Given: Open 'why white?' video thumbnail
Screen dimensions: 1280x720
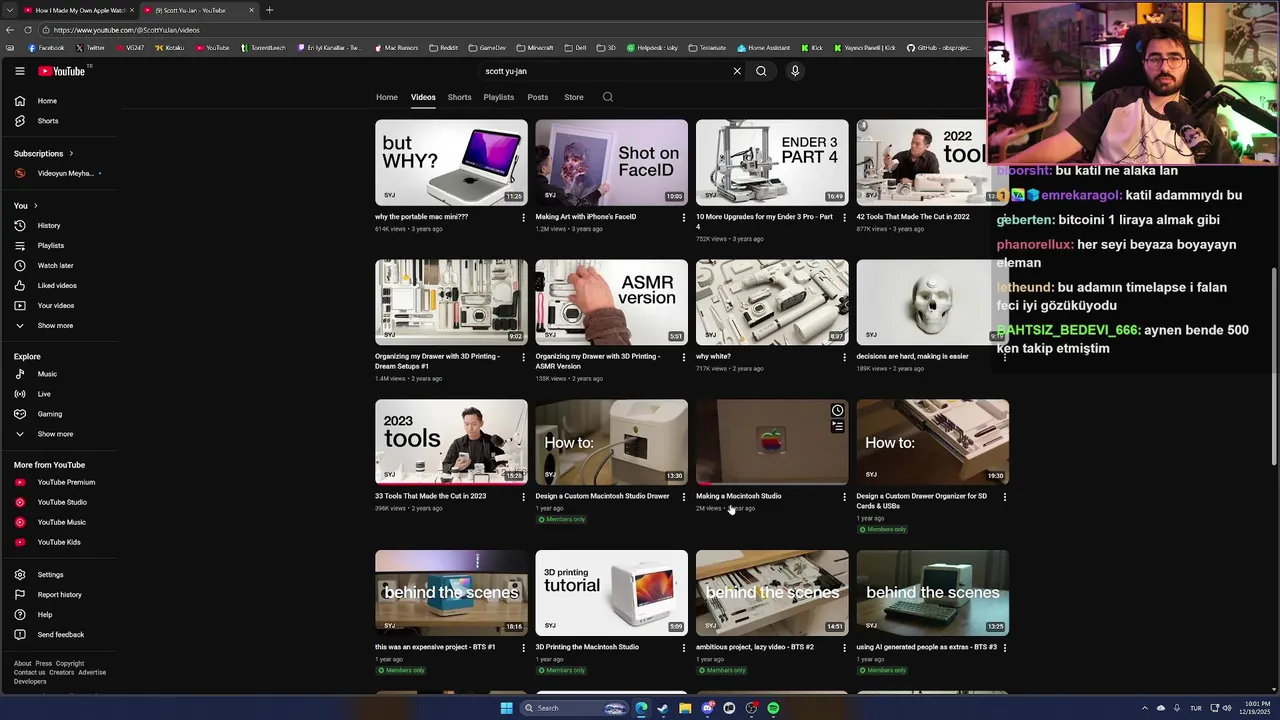Looking at the screenshot, I should [772, 303].
